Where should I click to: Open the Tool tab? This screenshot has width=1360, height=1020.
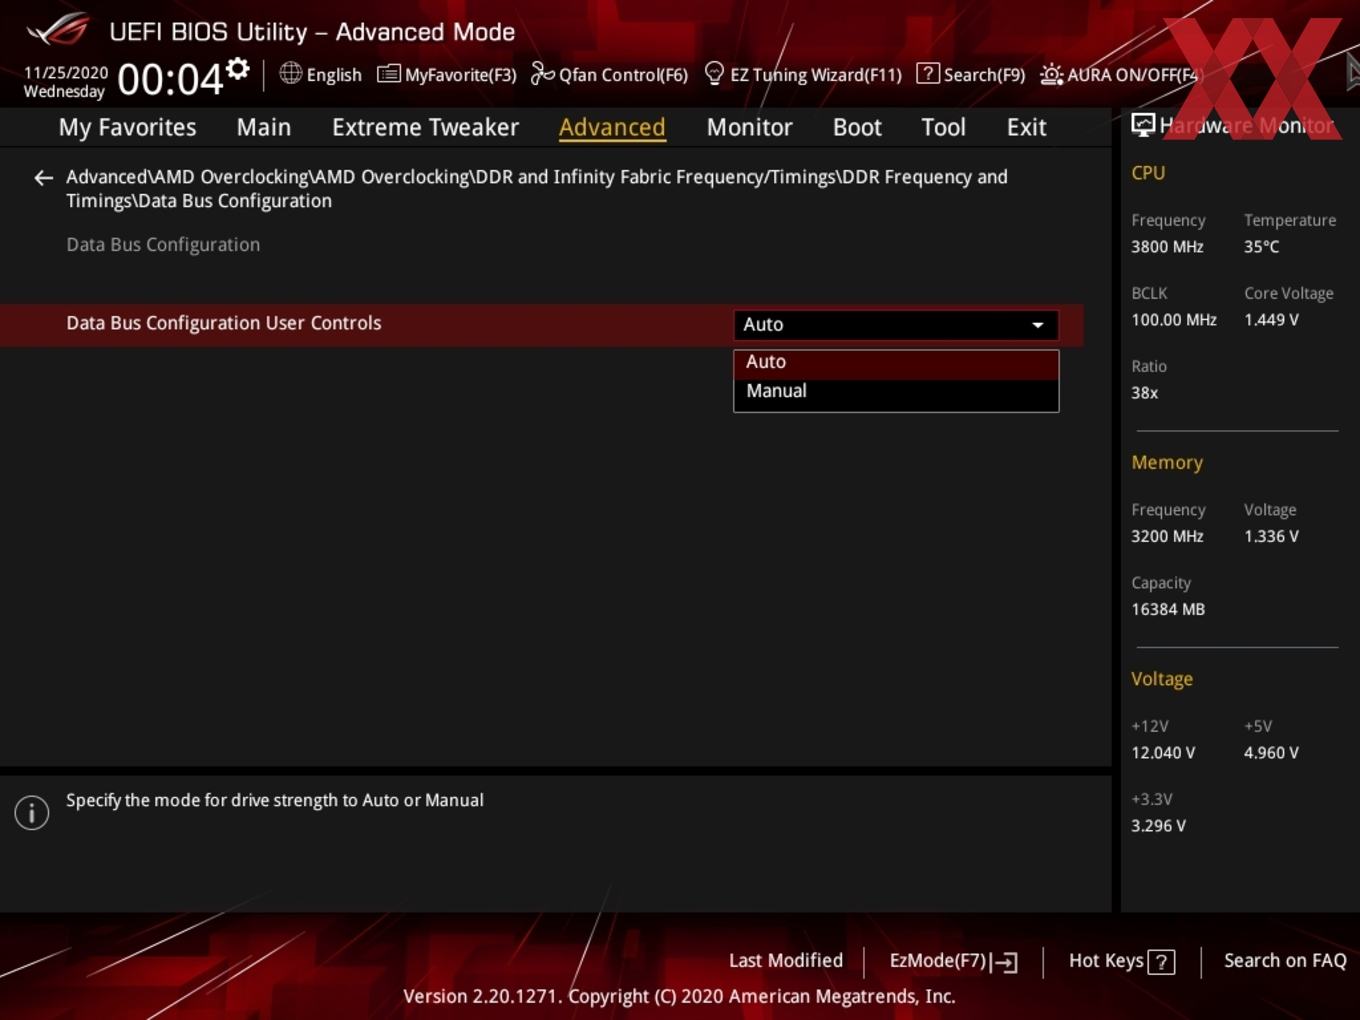943,127
